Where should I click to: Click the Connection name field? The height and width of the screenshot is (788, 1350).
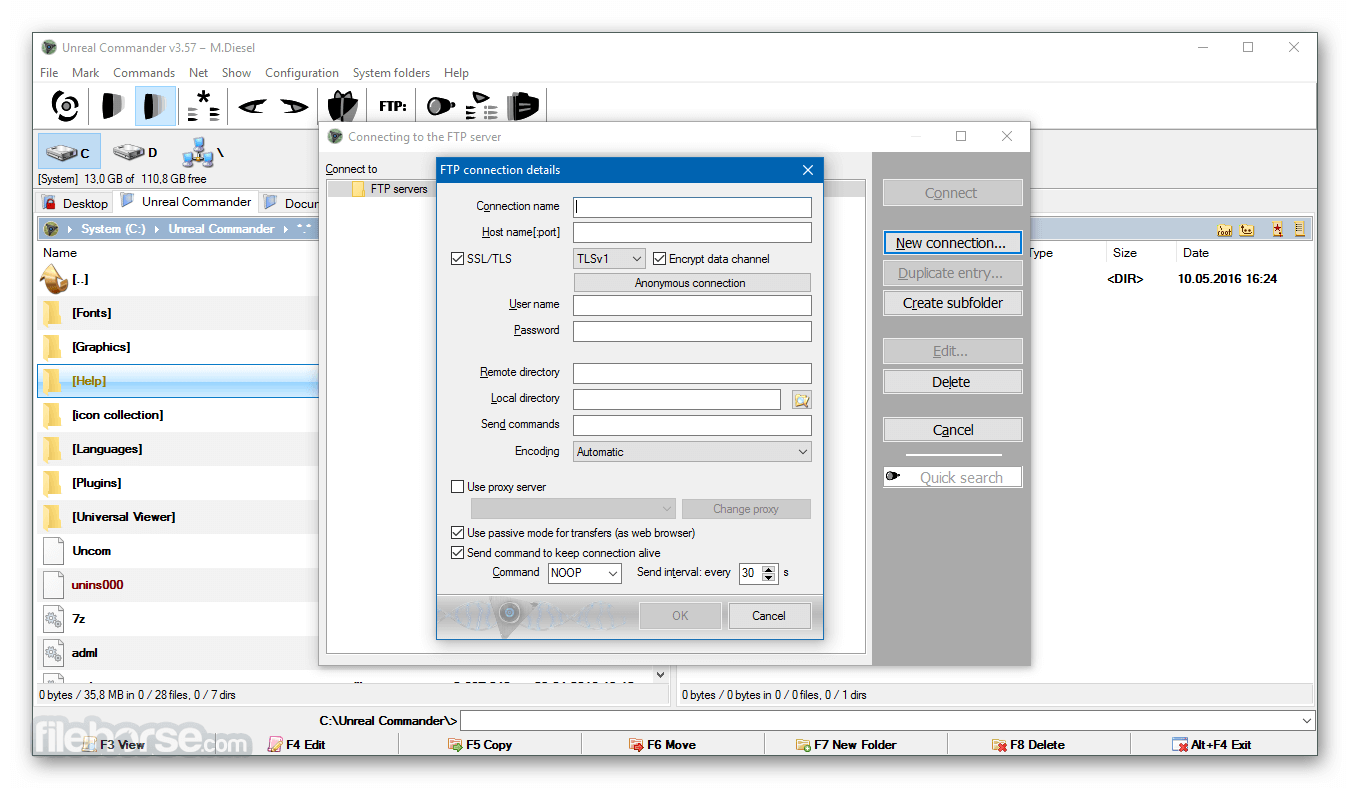[692, 207]
